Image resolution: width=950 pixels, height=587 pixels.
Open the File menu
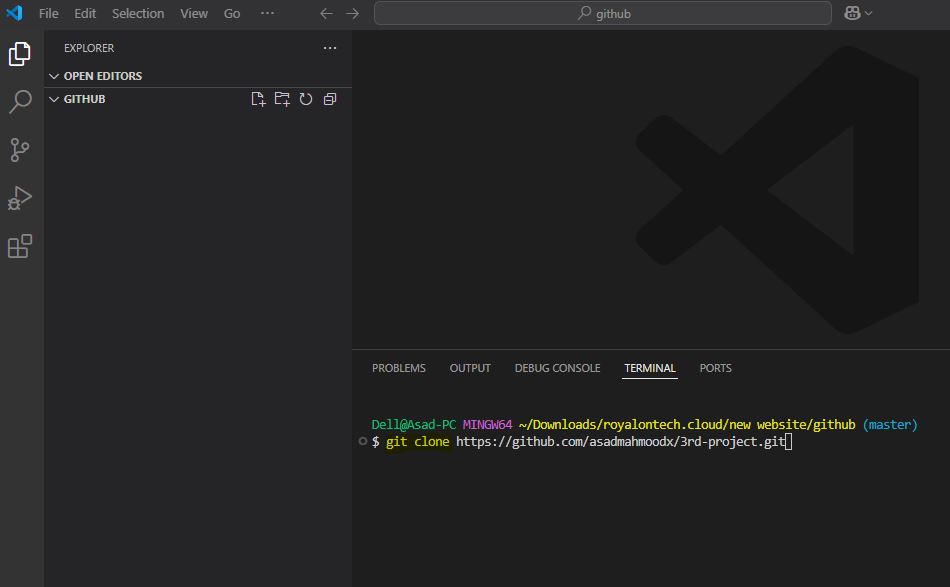[48, 13]
